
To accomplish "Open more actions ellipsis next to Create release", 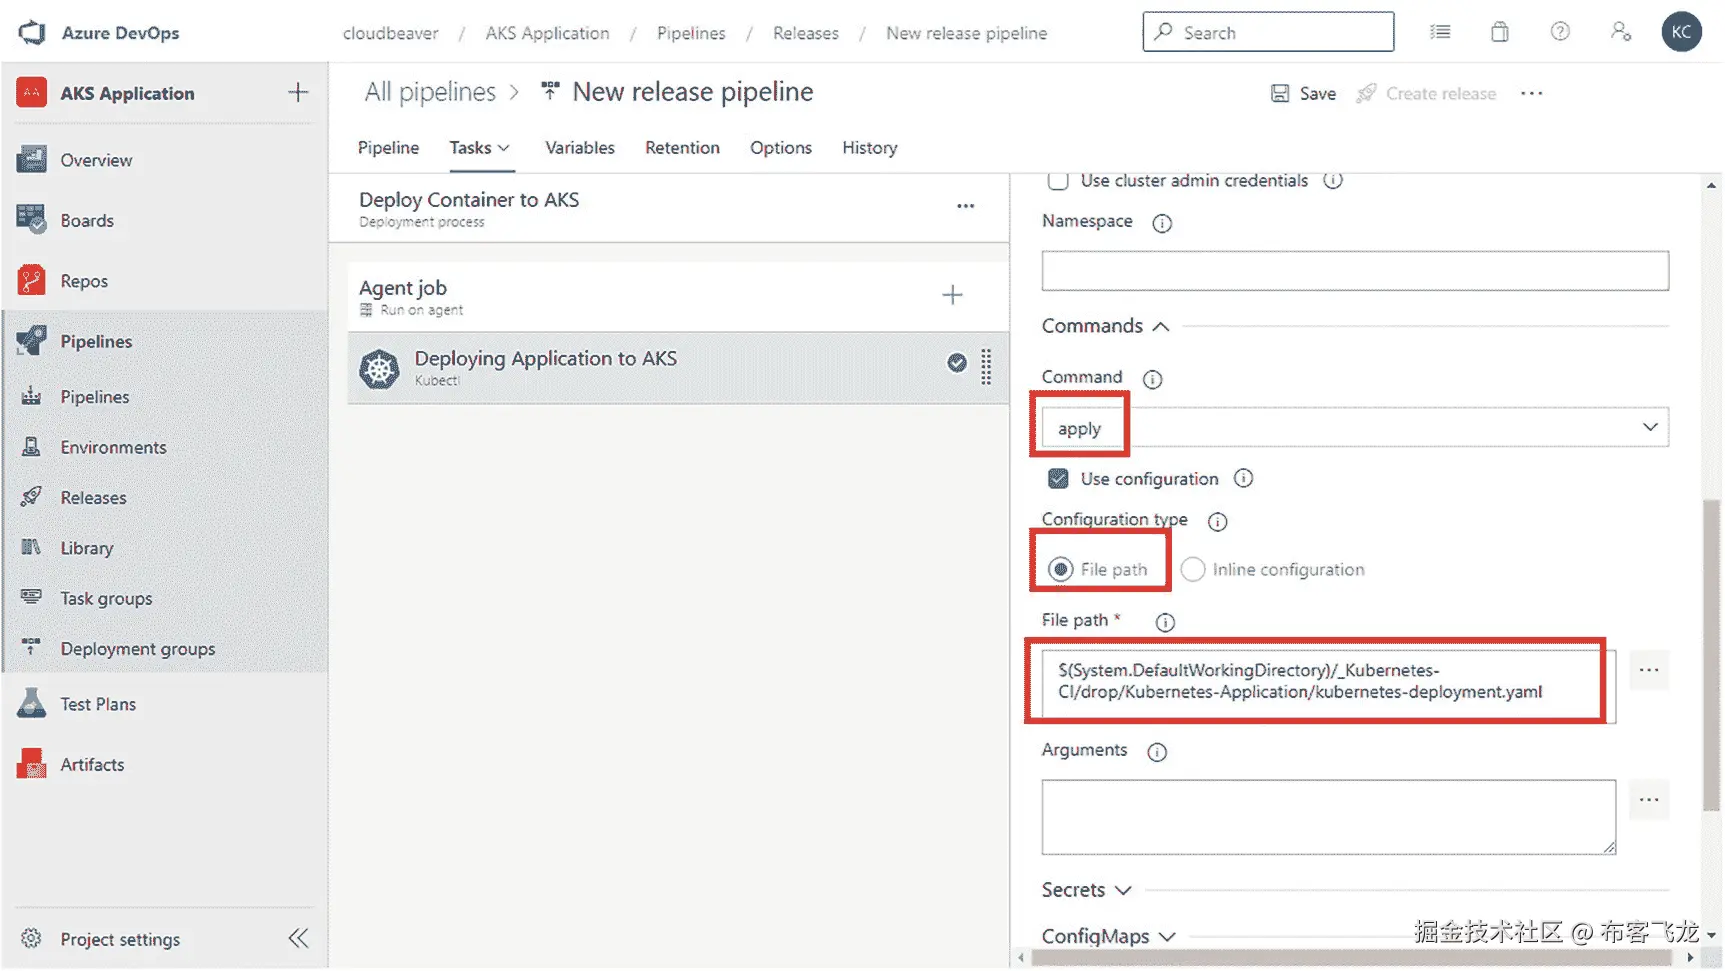I will 1531,93.
